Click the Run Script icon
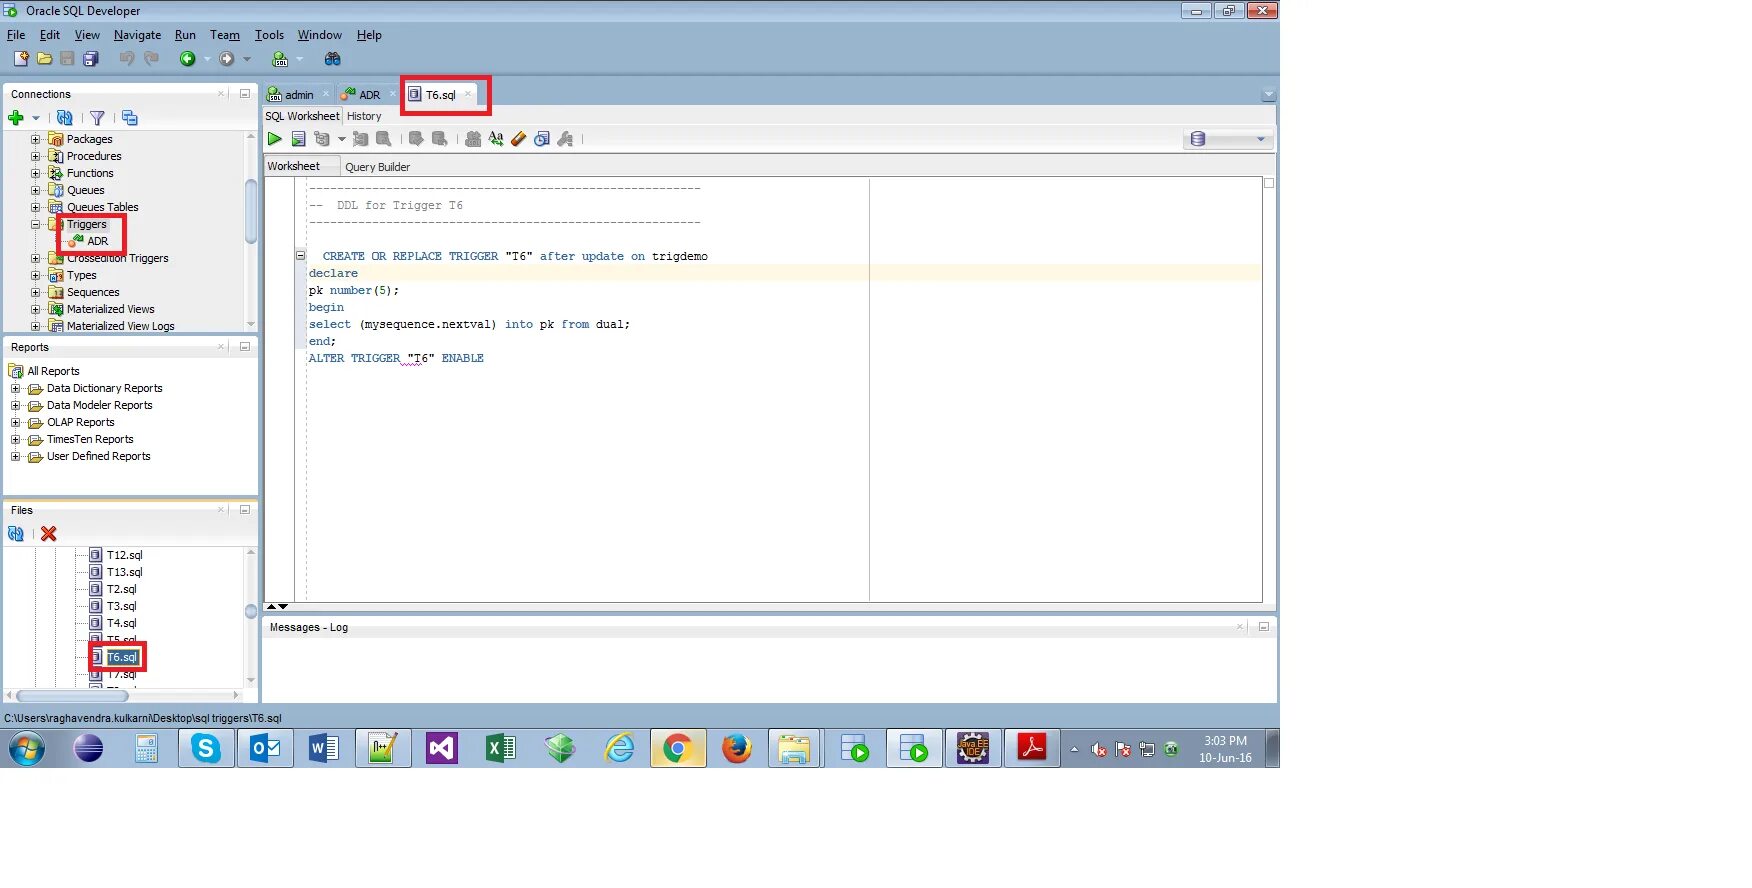 pos(298,139)
